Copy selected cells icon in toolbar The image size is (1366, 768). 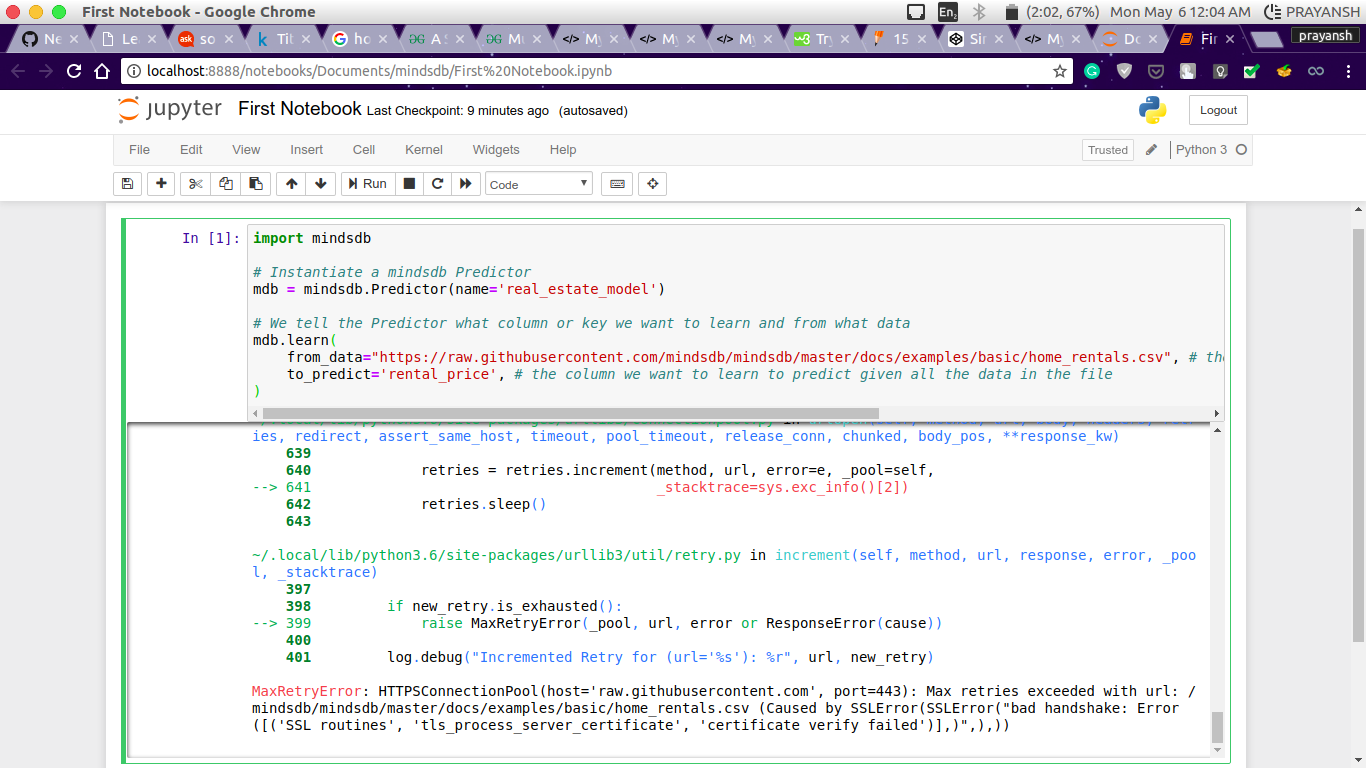coord(226,184)
